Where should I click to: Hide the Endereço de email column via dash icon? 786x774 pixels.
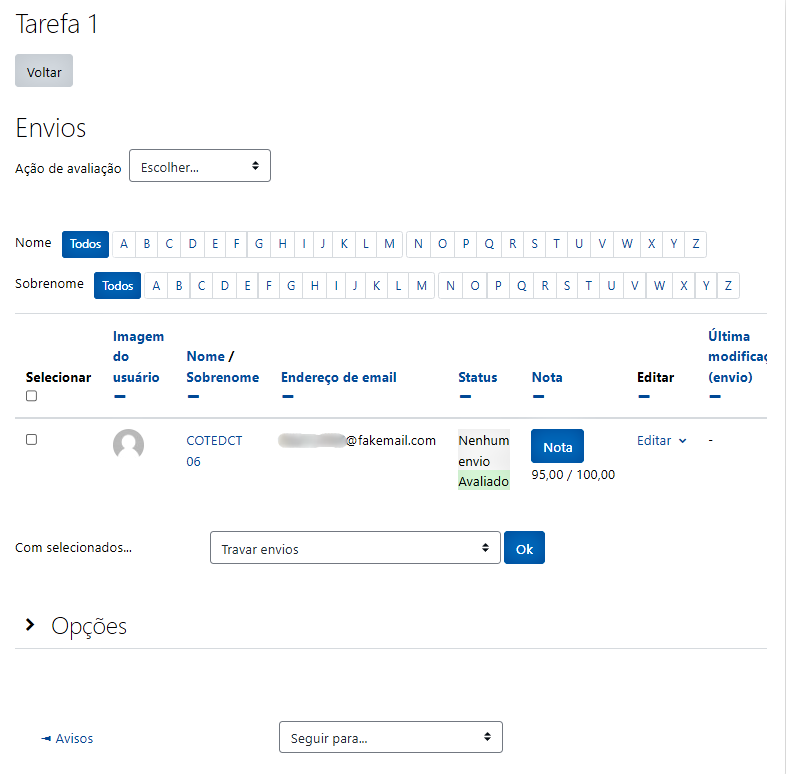coord(288,397)
